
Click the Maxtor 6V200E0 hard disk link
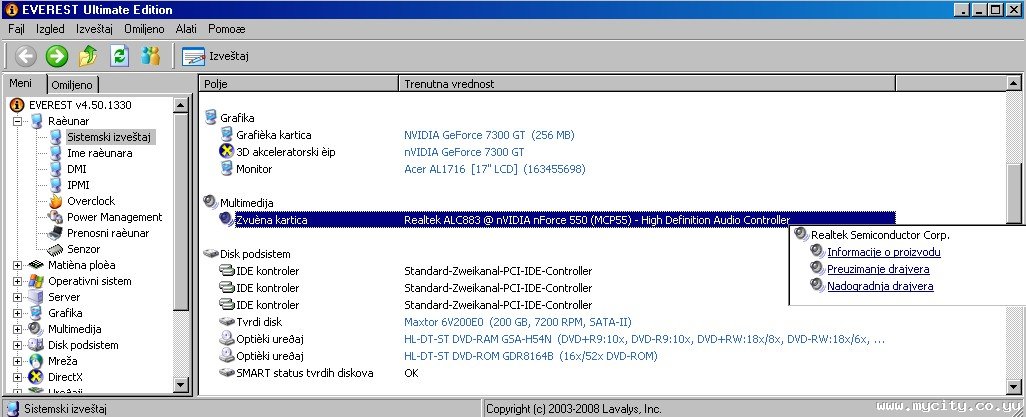(518, 322)
